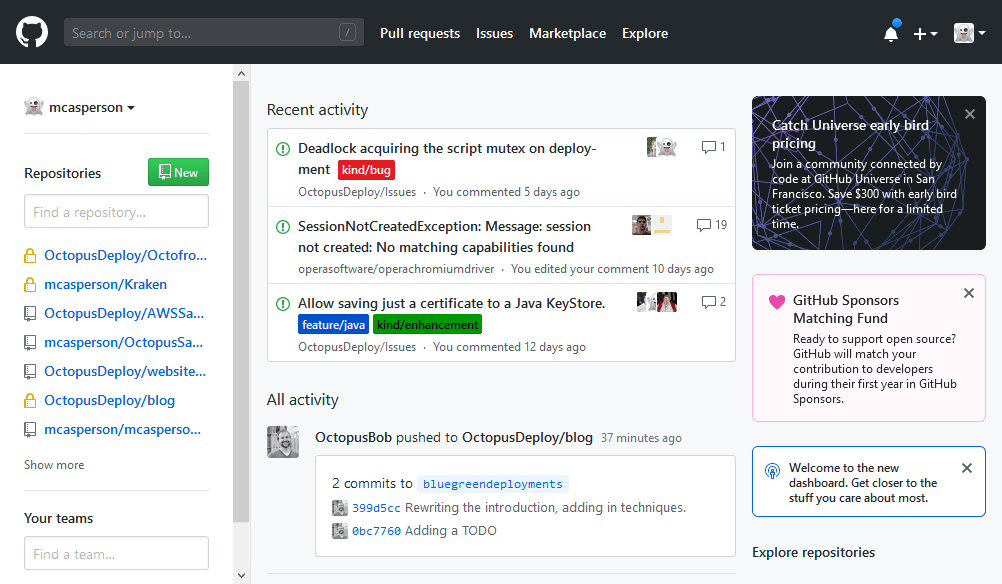Click the green New repository button
The height and width of the screenshot is (584, 1002).
(177, 171)
